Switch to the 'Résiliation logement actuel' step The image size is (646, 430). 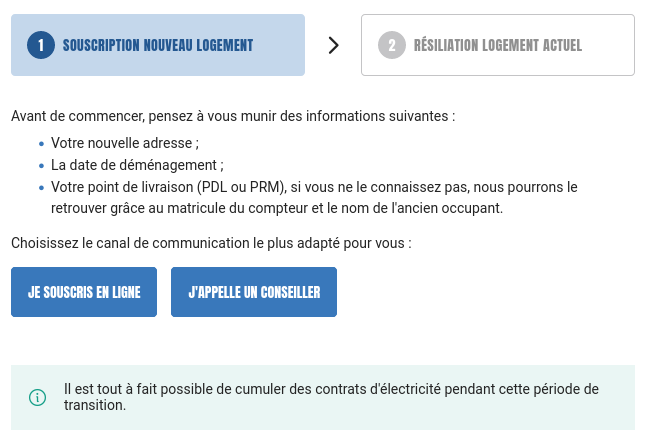click(498, 45)
